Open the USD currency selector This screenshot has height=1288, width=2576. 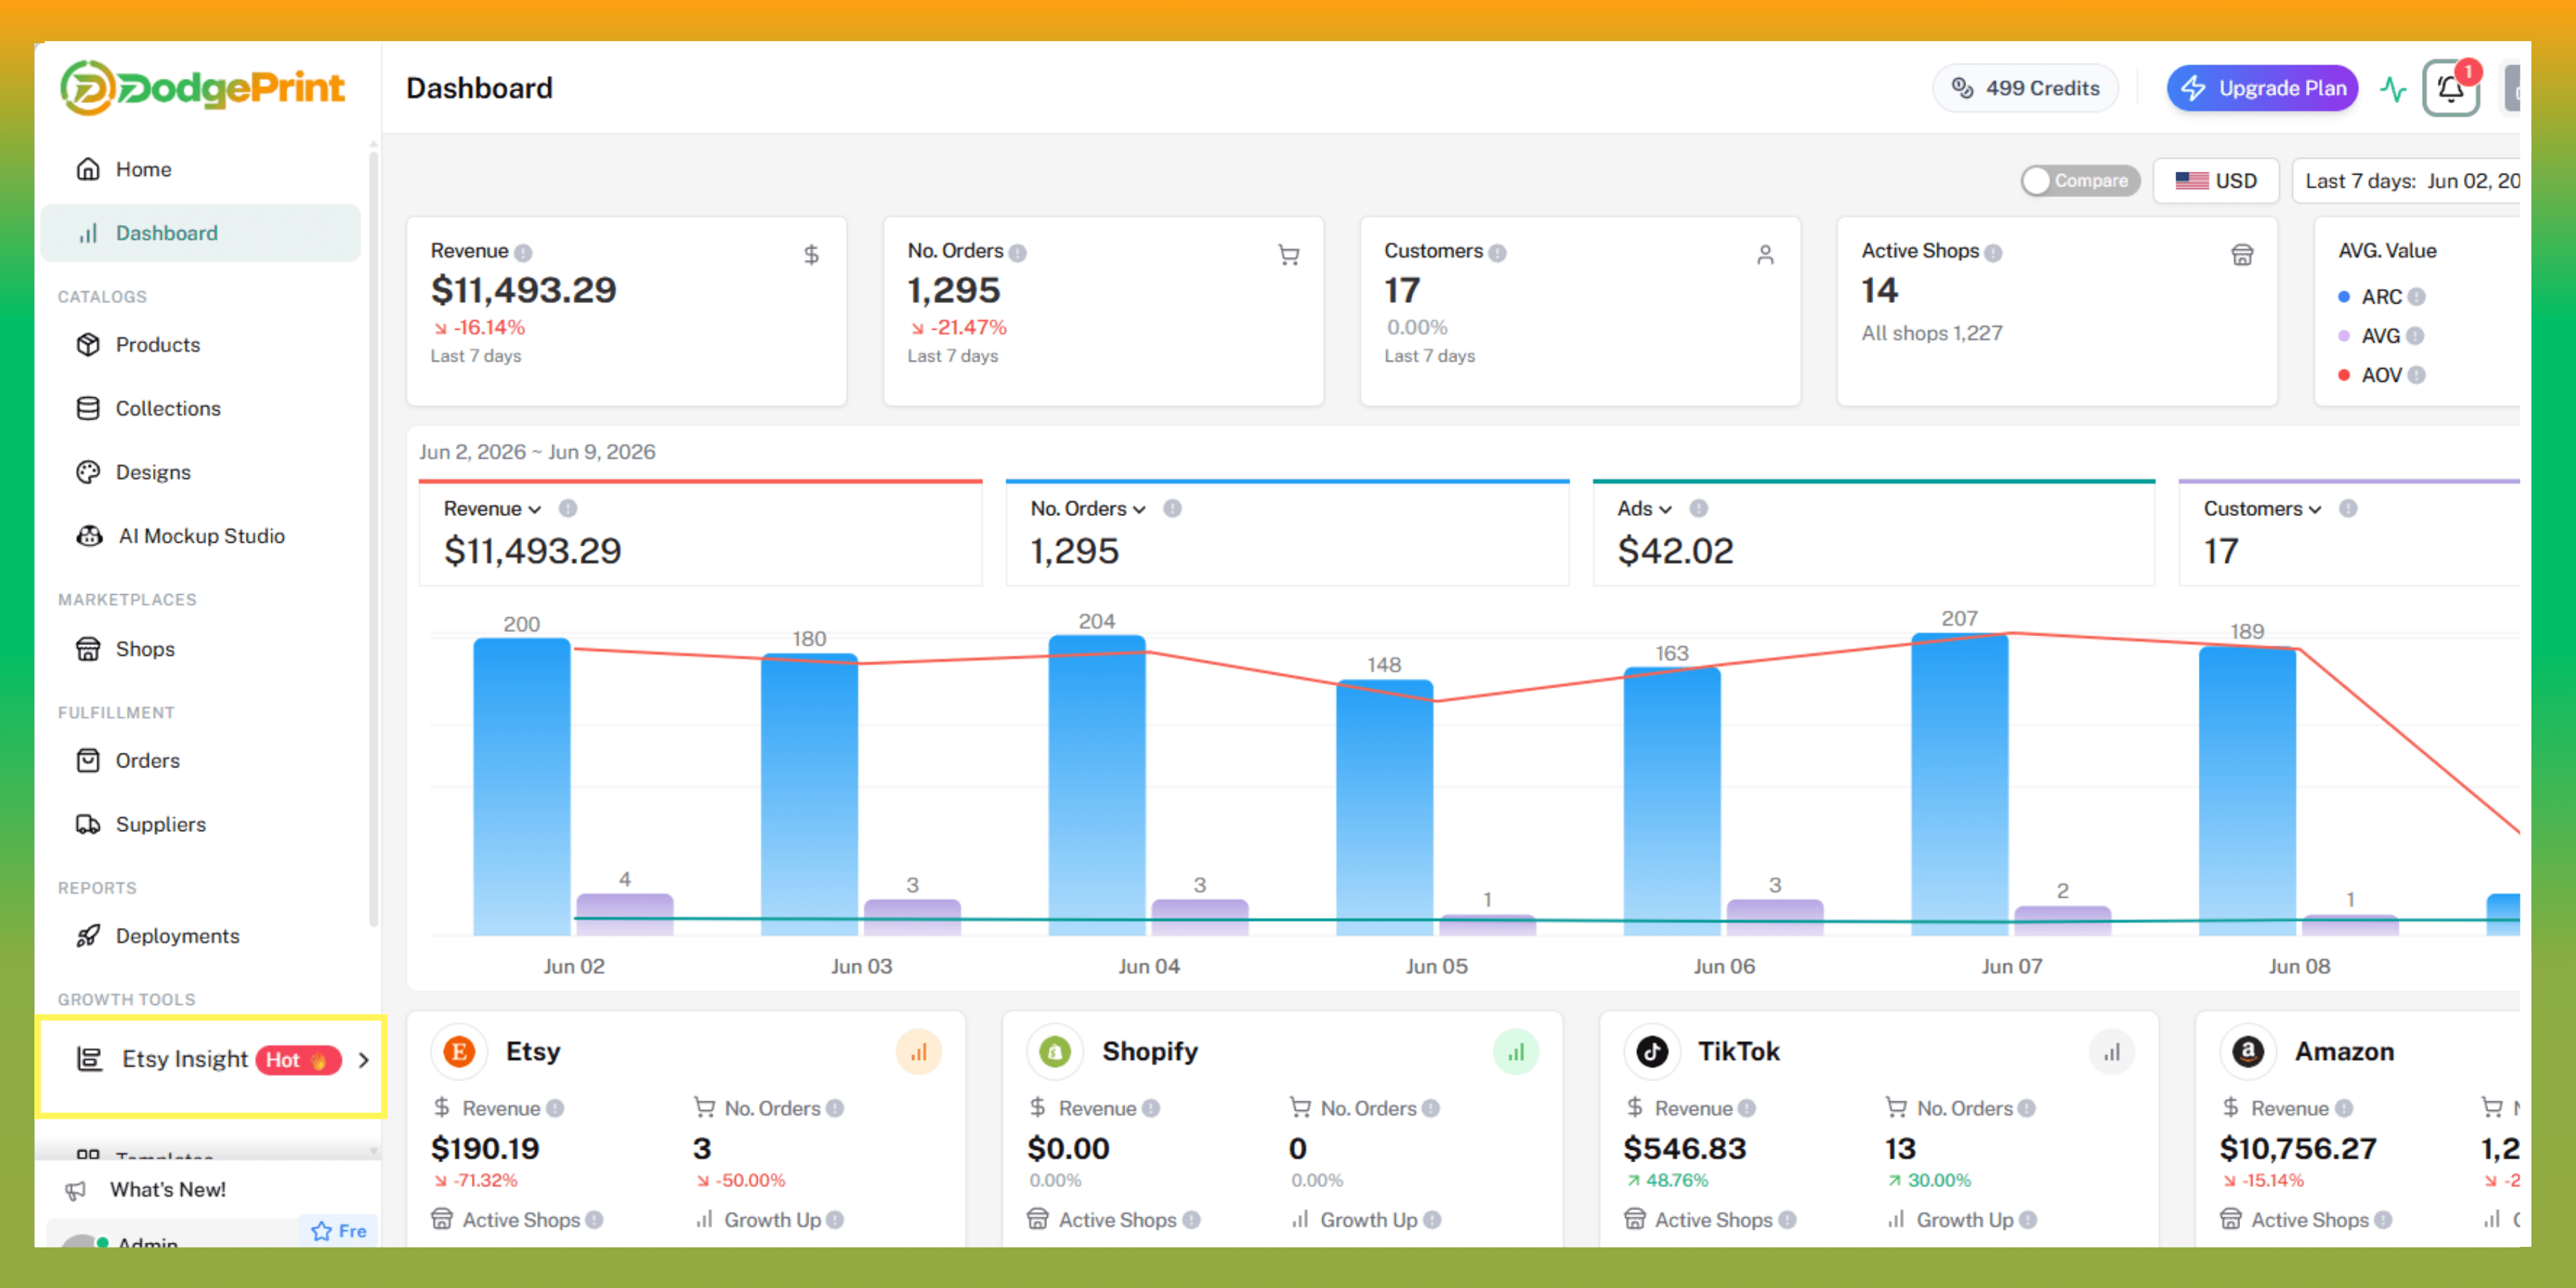click(x=2216, y=181)
